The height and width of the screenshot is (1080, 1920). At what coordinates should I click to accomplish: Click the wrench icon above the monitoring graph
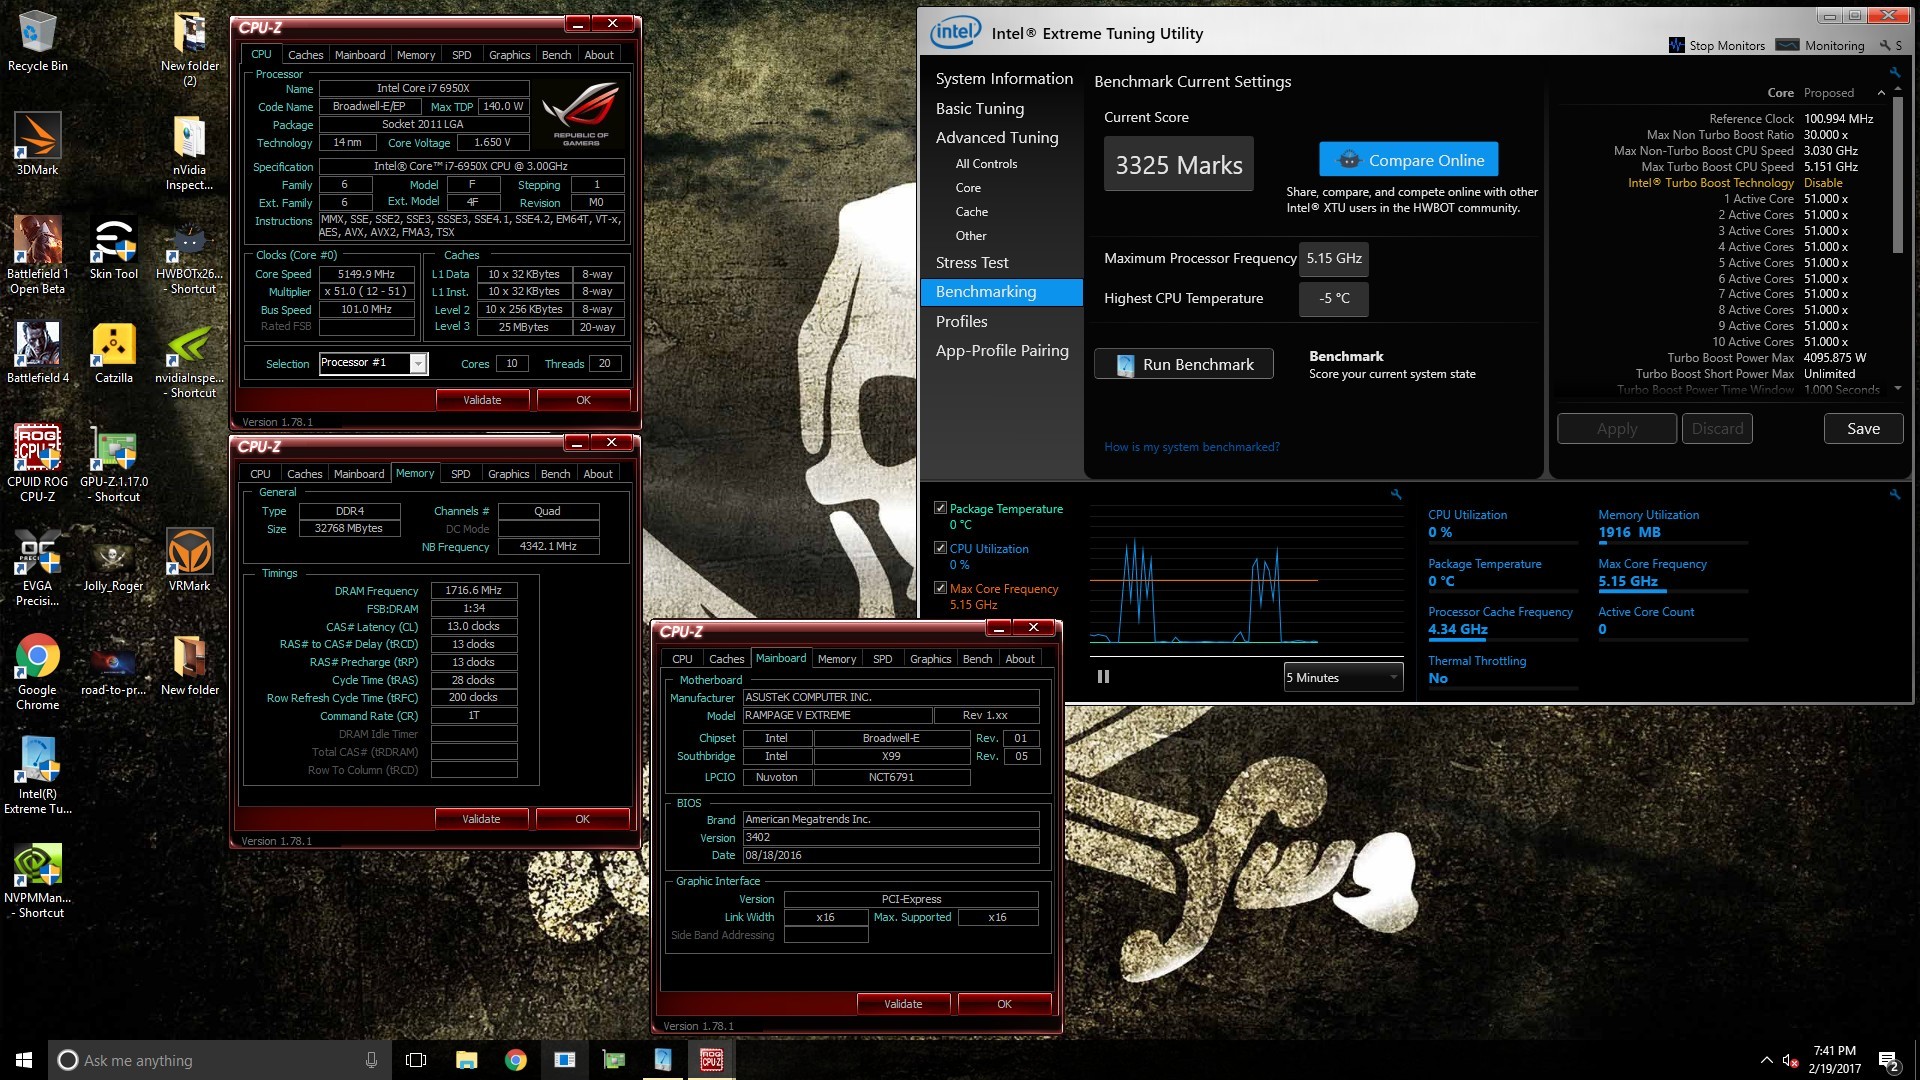click(1396, 494)
